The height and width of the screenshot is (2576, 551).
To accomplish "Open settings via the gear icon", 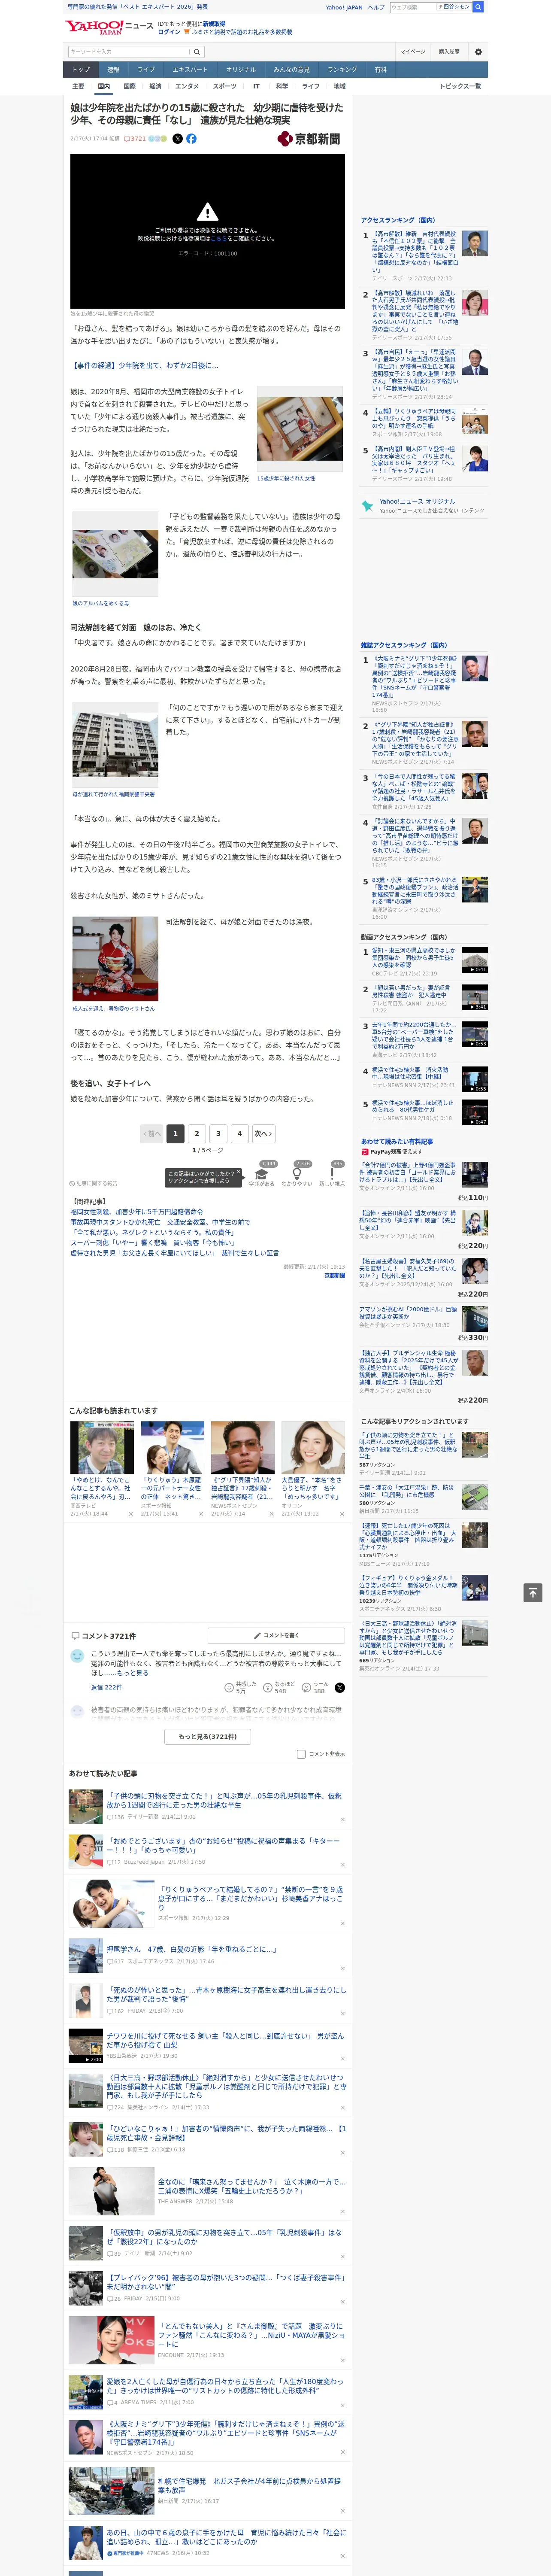I will pyautogui.click(x=478, y=52).
